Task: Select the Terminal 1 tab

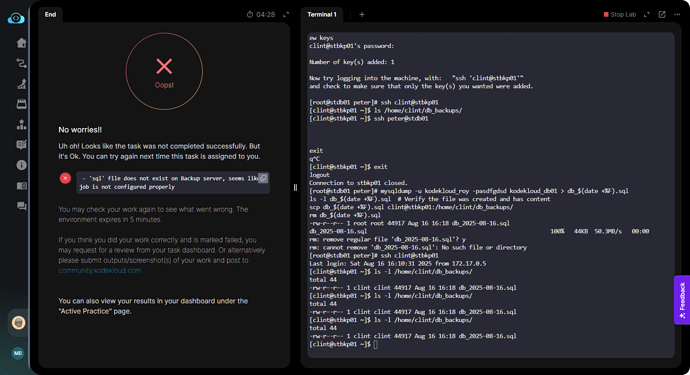Action: tap(322, 15)
